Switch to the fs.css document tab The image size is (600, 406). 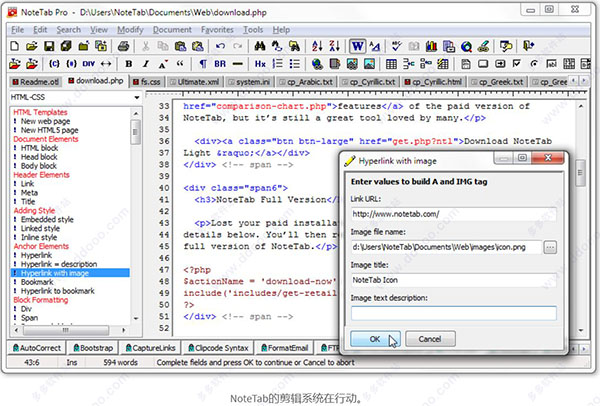coord(147,82)
